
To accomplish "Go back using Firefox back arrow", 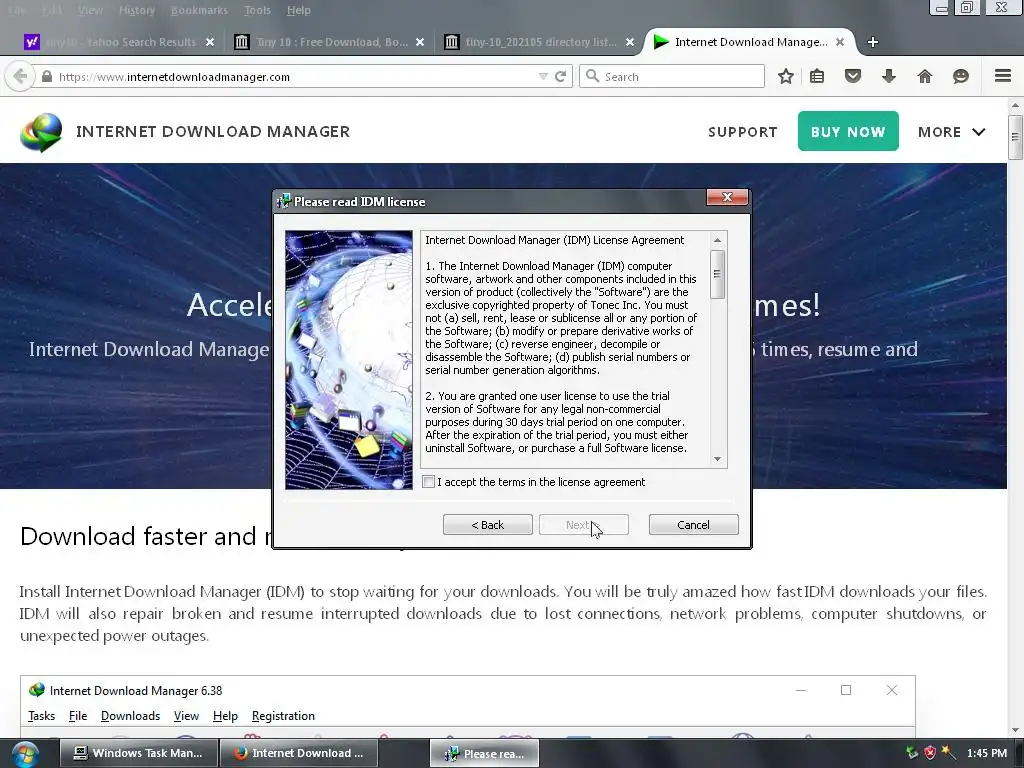I will click(20, 76).
